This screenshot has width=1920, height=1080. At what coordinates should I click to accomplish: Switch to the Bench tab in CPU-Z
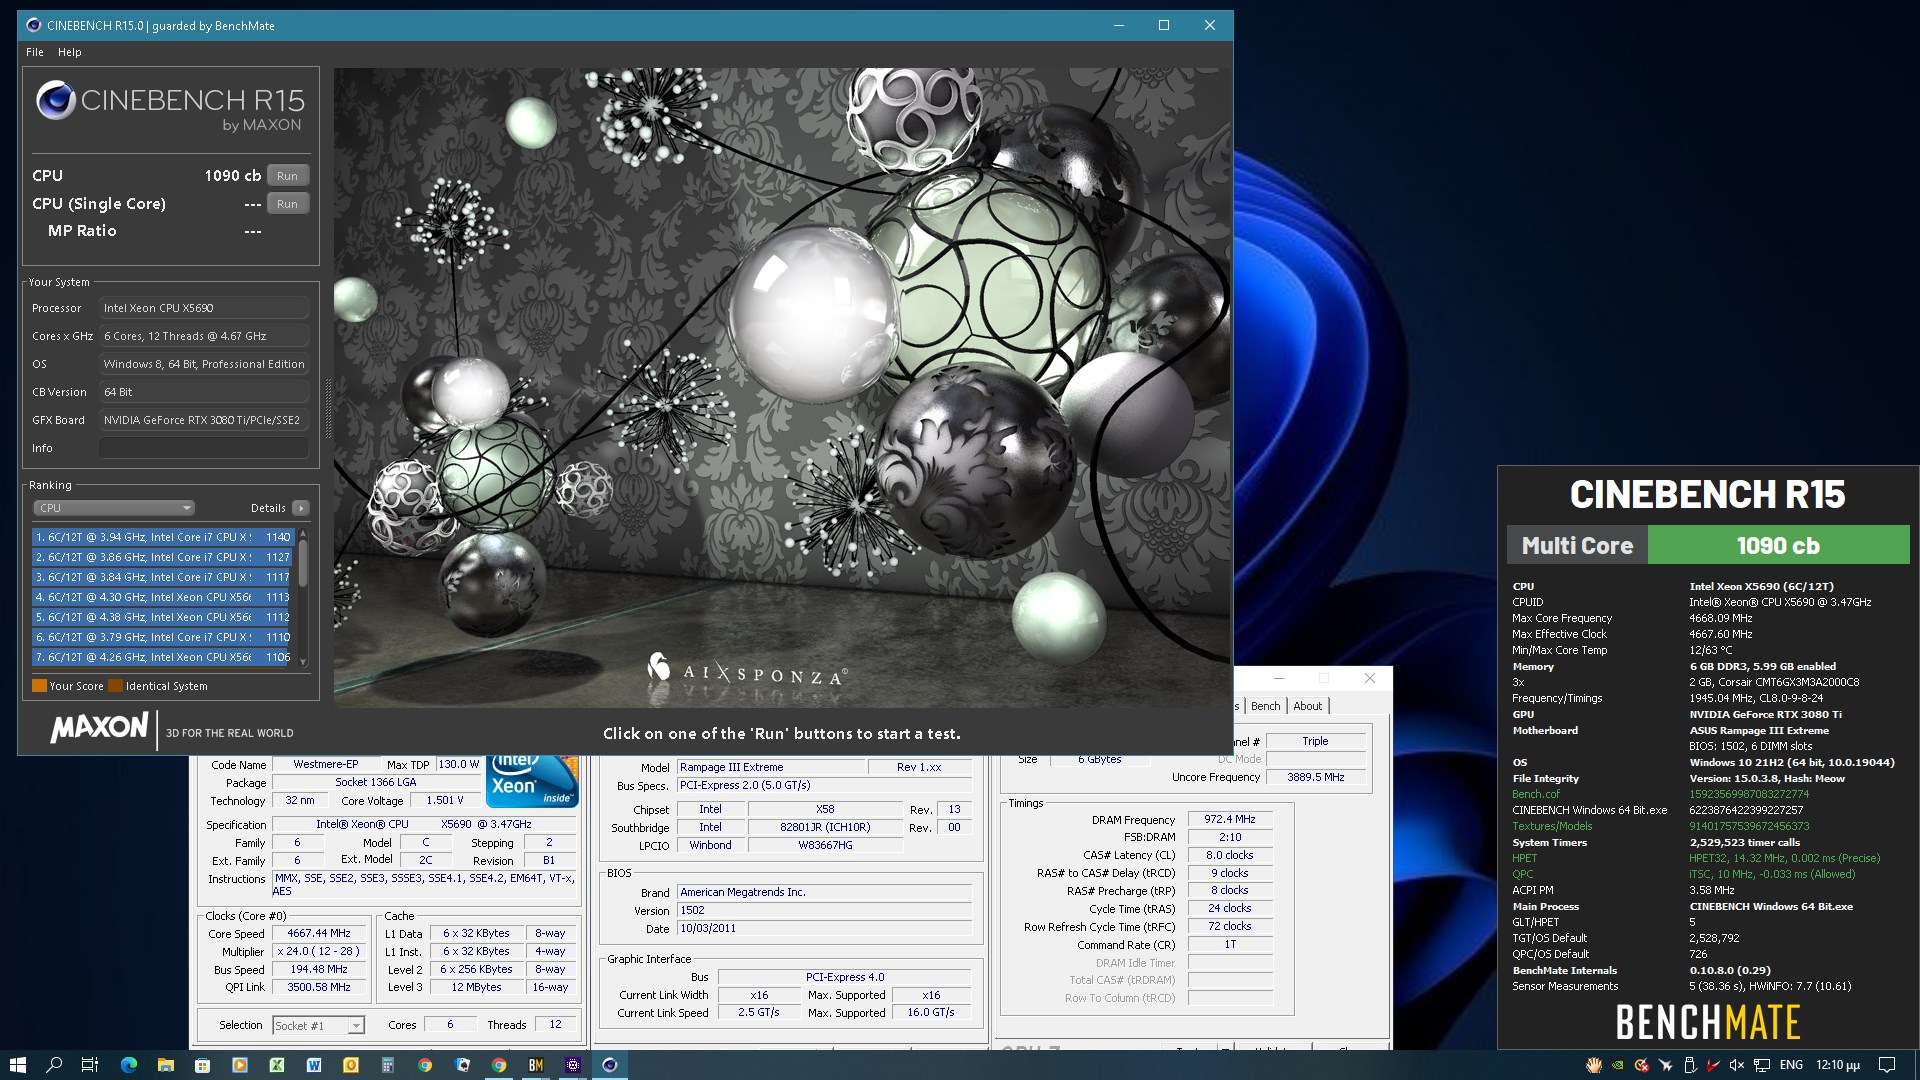pos(1265,706)
